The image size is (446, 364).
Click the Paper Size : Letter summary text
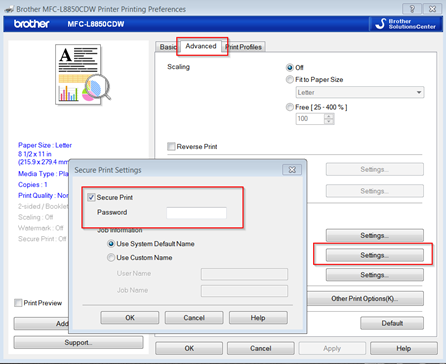[x=45, y=145]
